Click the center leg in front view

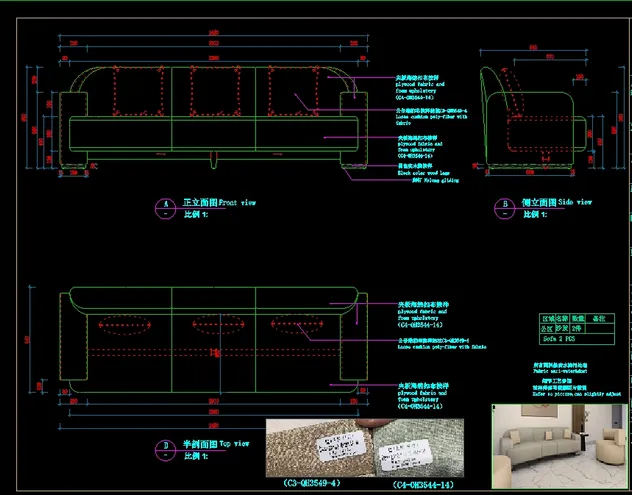[x=214, y=160]
